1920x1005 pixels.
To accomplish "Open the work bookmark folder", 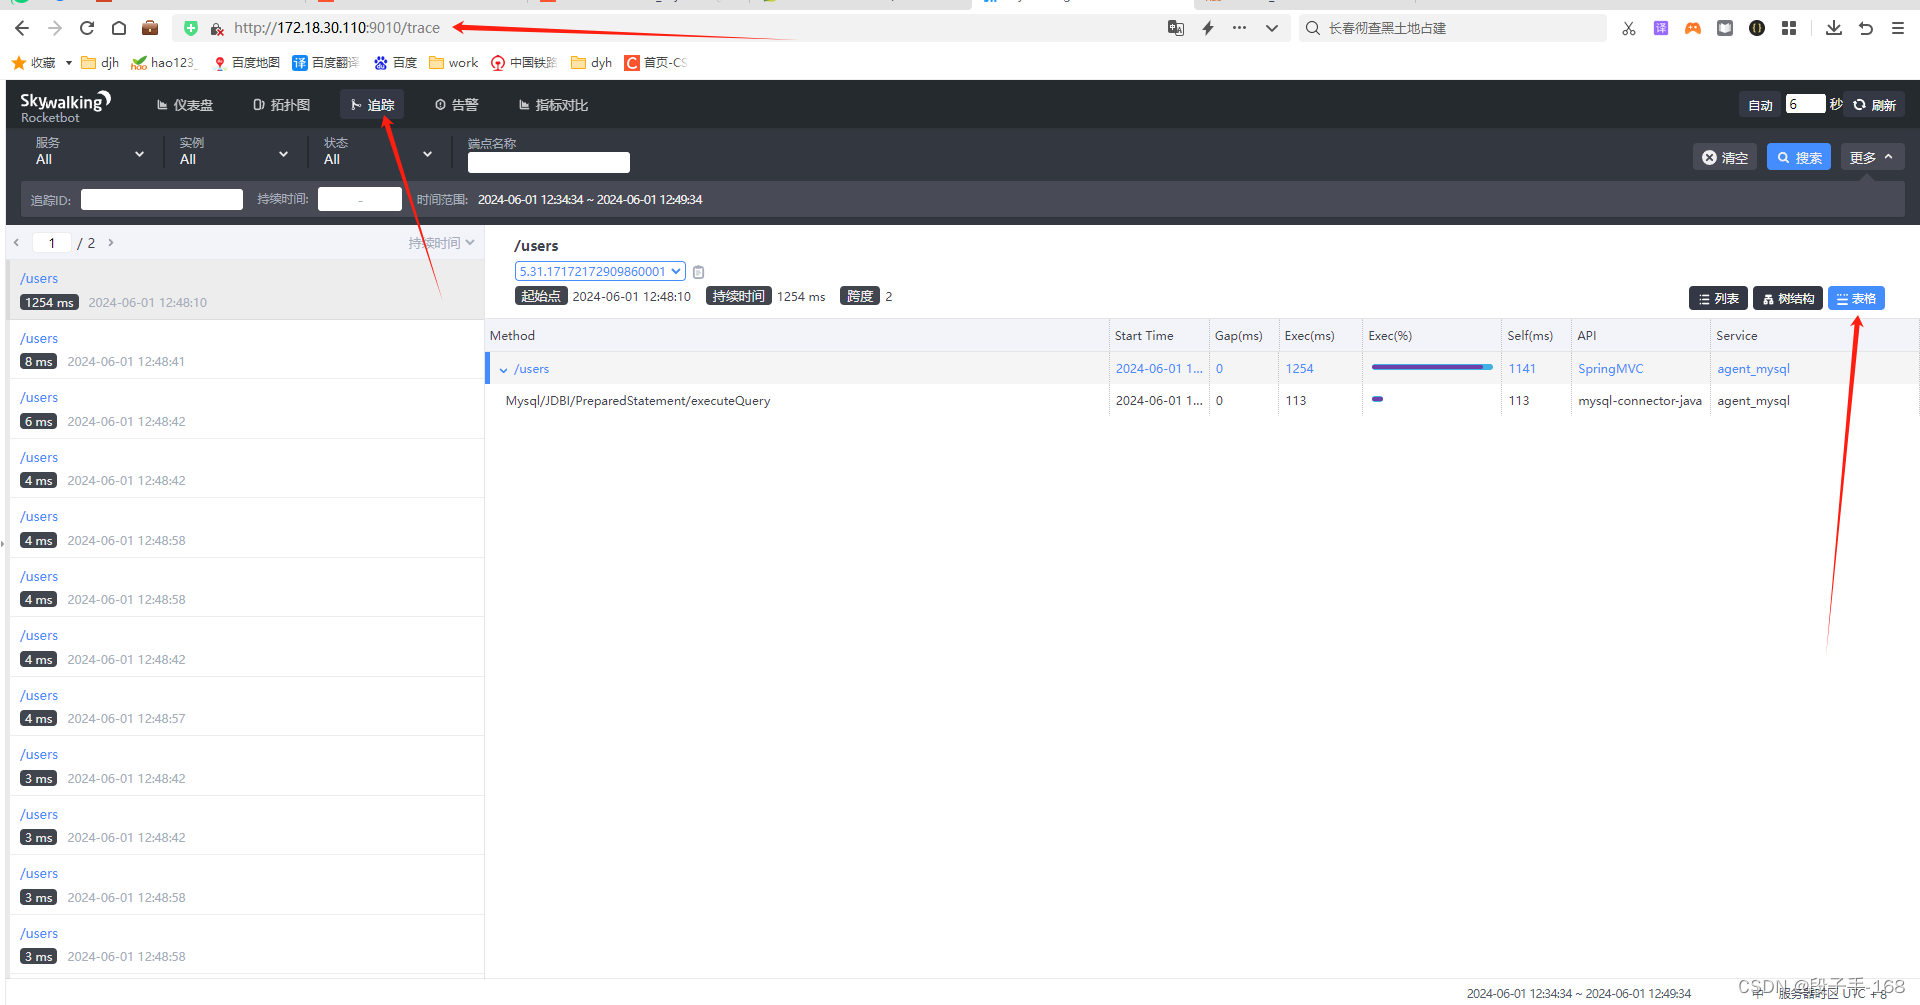I will [454, 62].
